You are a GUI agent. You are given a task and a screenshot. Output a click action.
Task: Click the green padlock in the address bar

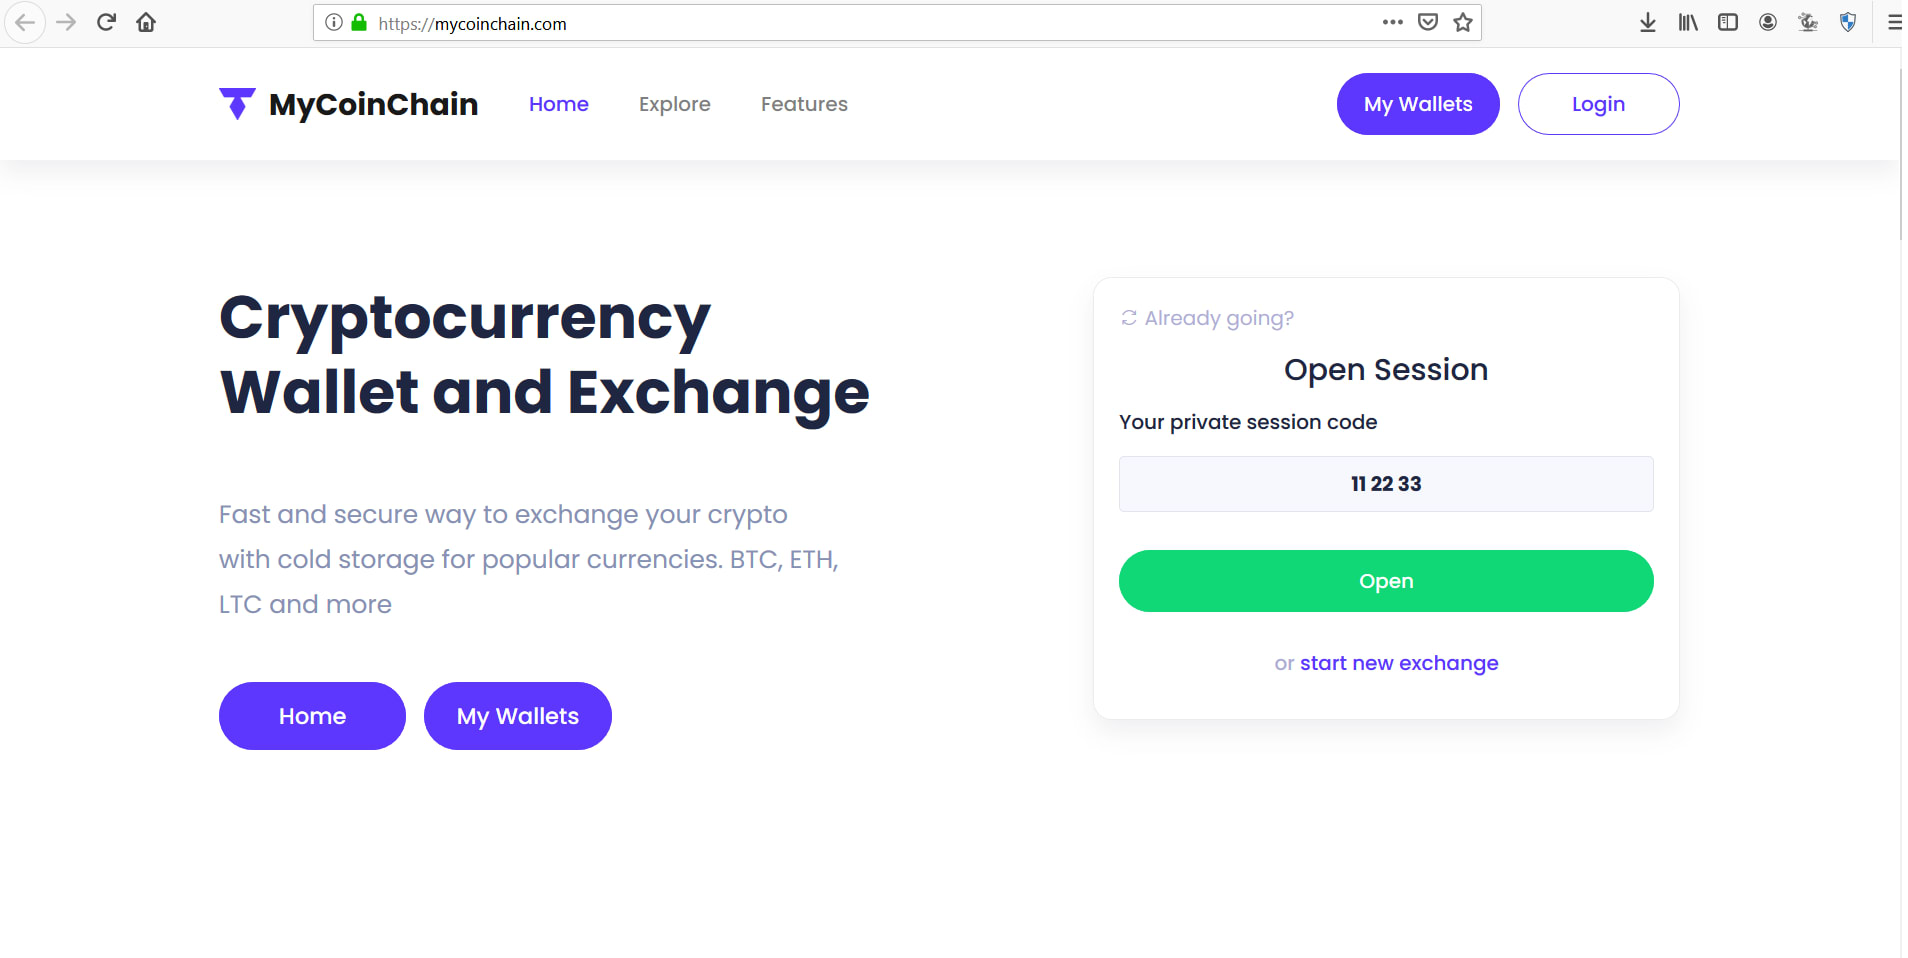357,22
